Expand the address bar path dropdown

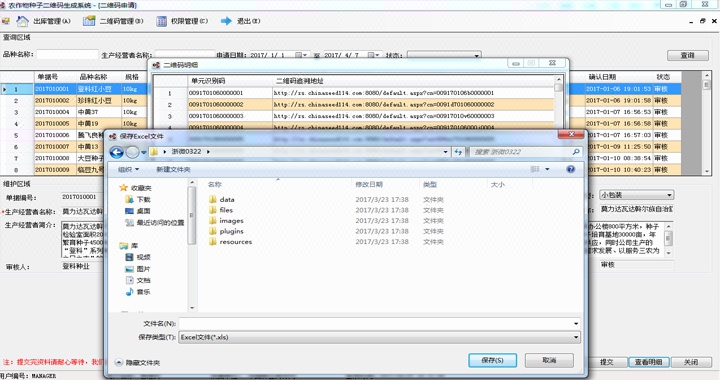tap(445, 152)
